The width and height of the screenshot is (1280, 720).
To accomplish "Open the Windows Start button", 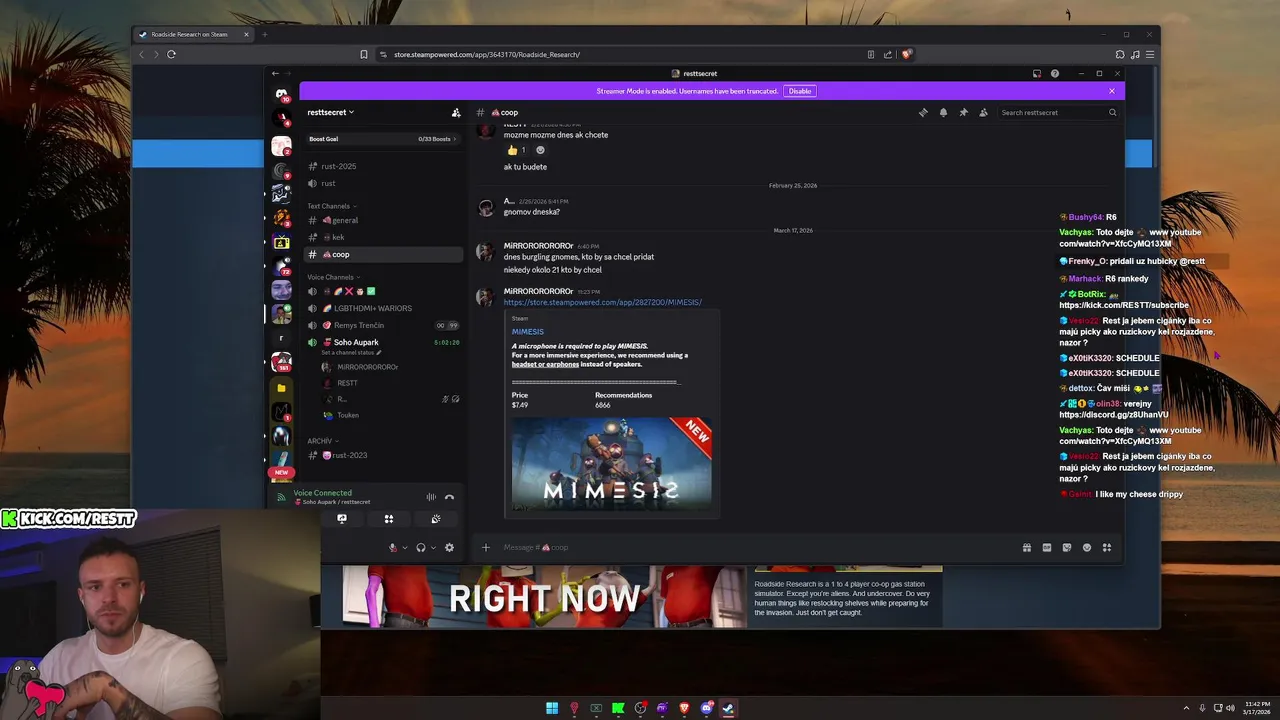I will click(x=552, y=708).
